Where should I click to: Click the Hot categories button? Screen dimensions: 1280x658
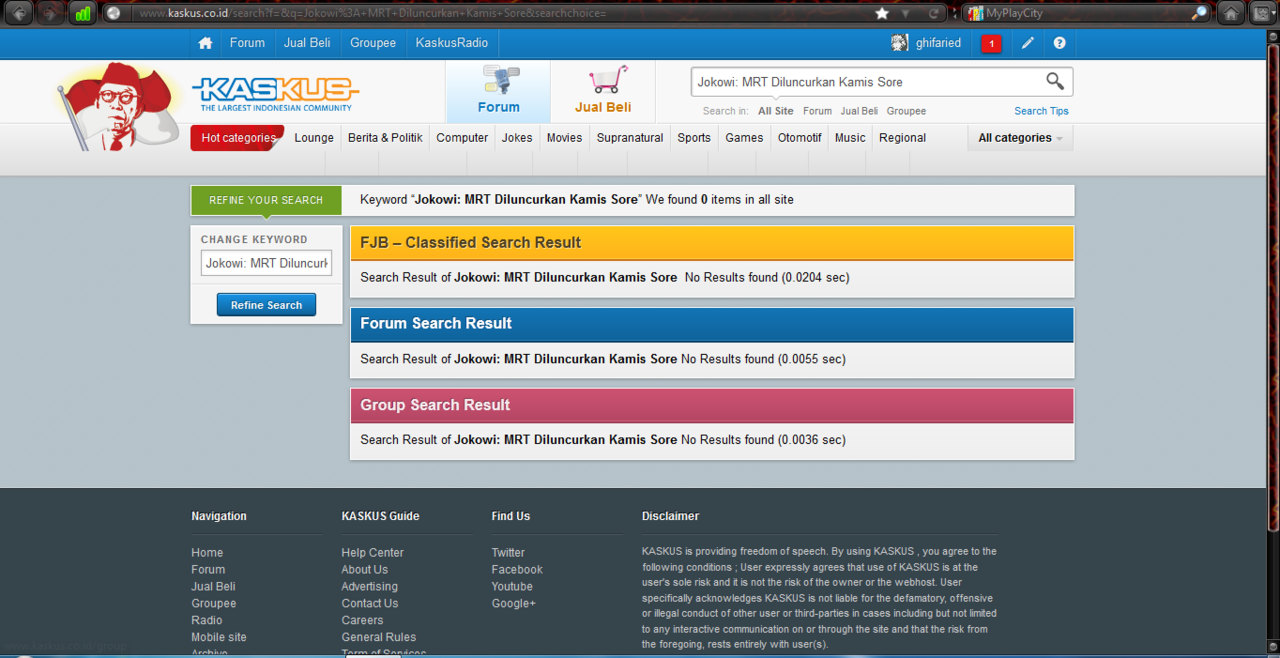[237, 138]
